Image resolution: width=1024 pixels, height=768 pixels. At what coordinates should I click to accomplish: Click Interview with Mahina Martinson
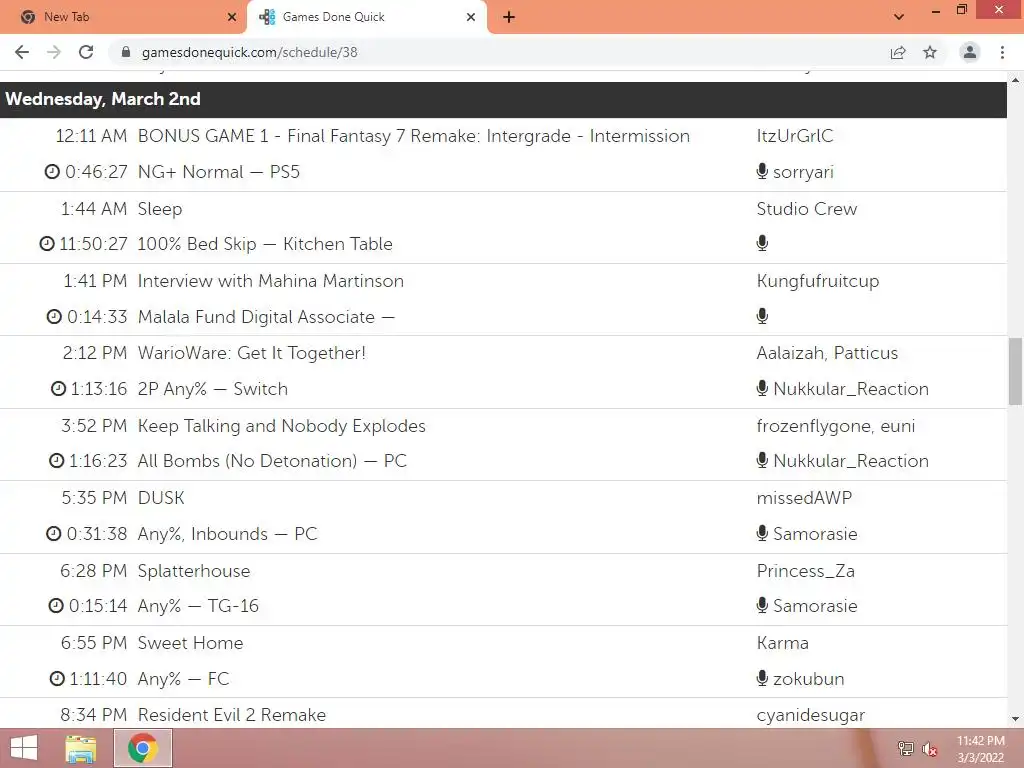[270, 281]
